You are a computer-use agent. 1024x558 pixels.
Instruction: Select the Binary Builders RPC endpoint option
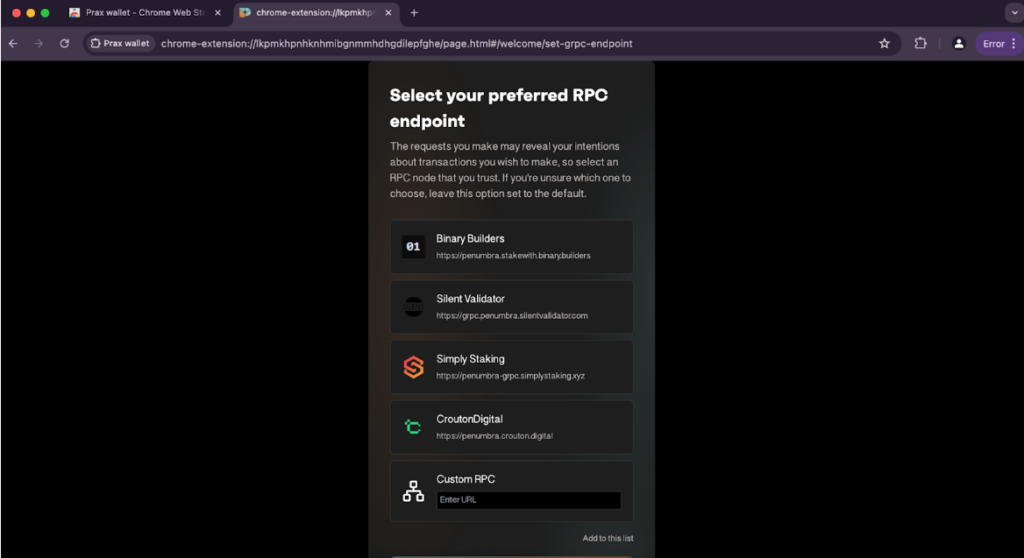click(511, 247)
